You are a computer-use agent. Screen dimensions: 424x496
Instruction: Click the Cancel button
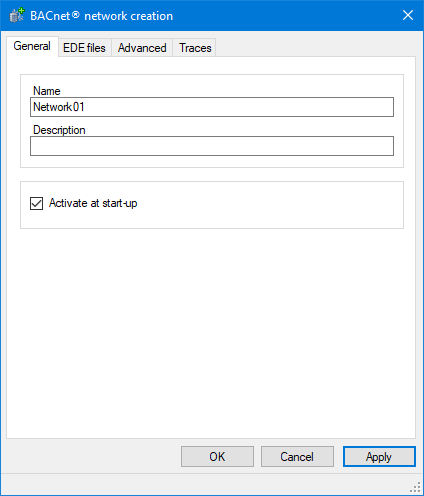(x=297, y=457)
